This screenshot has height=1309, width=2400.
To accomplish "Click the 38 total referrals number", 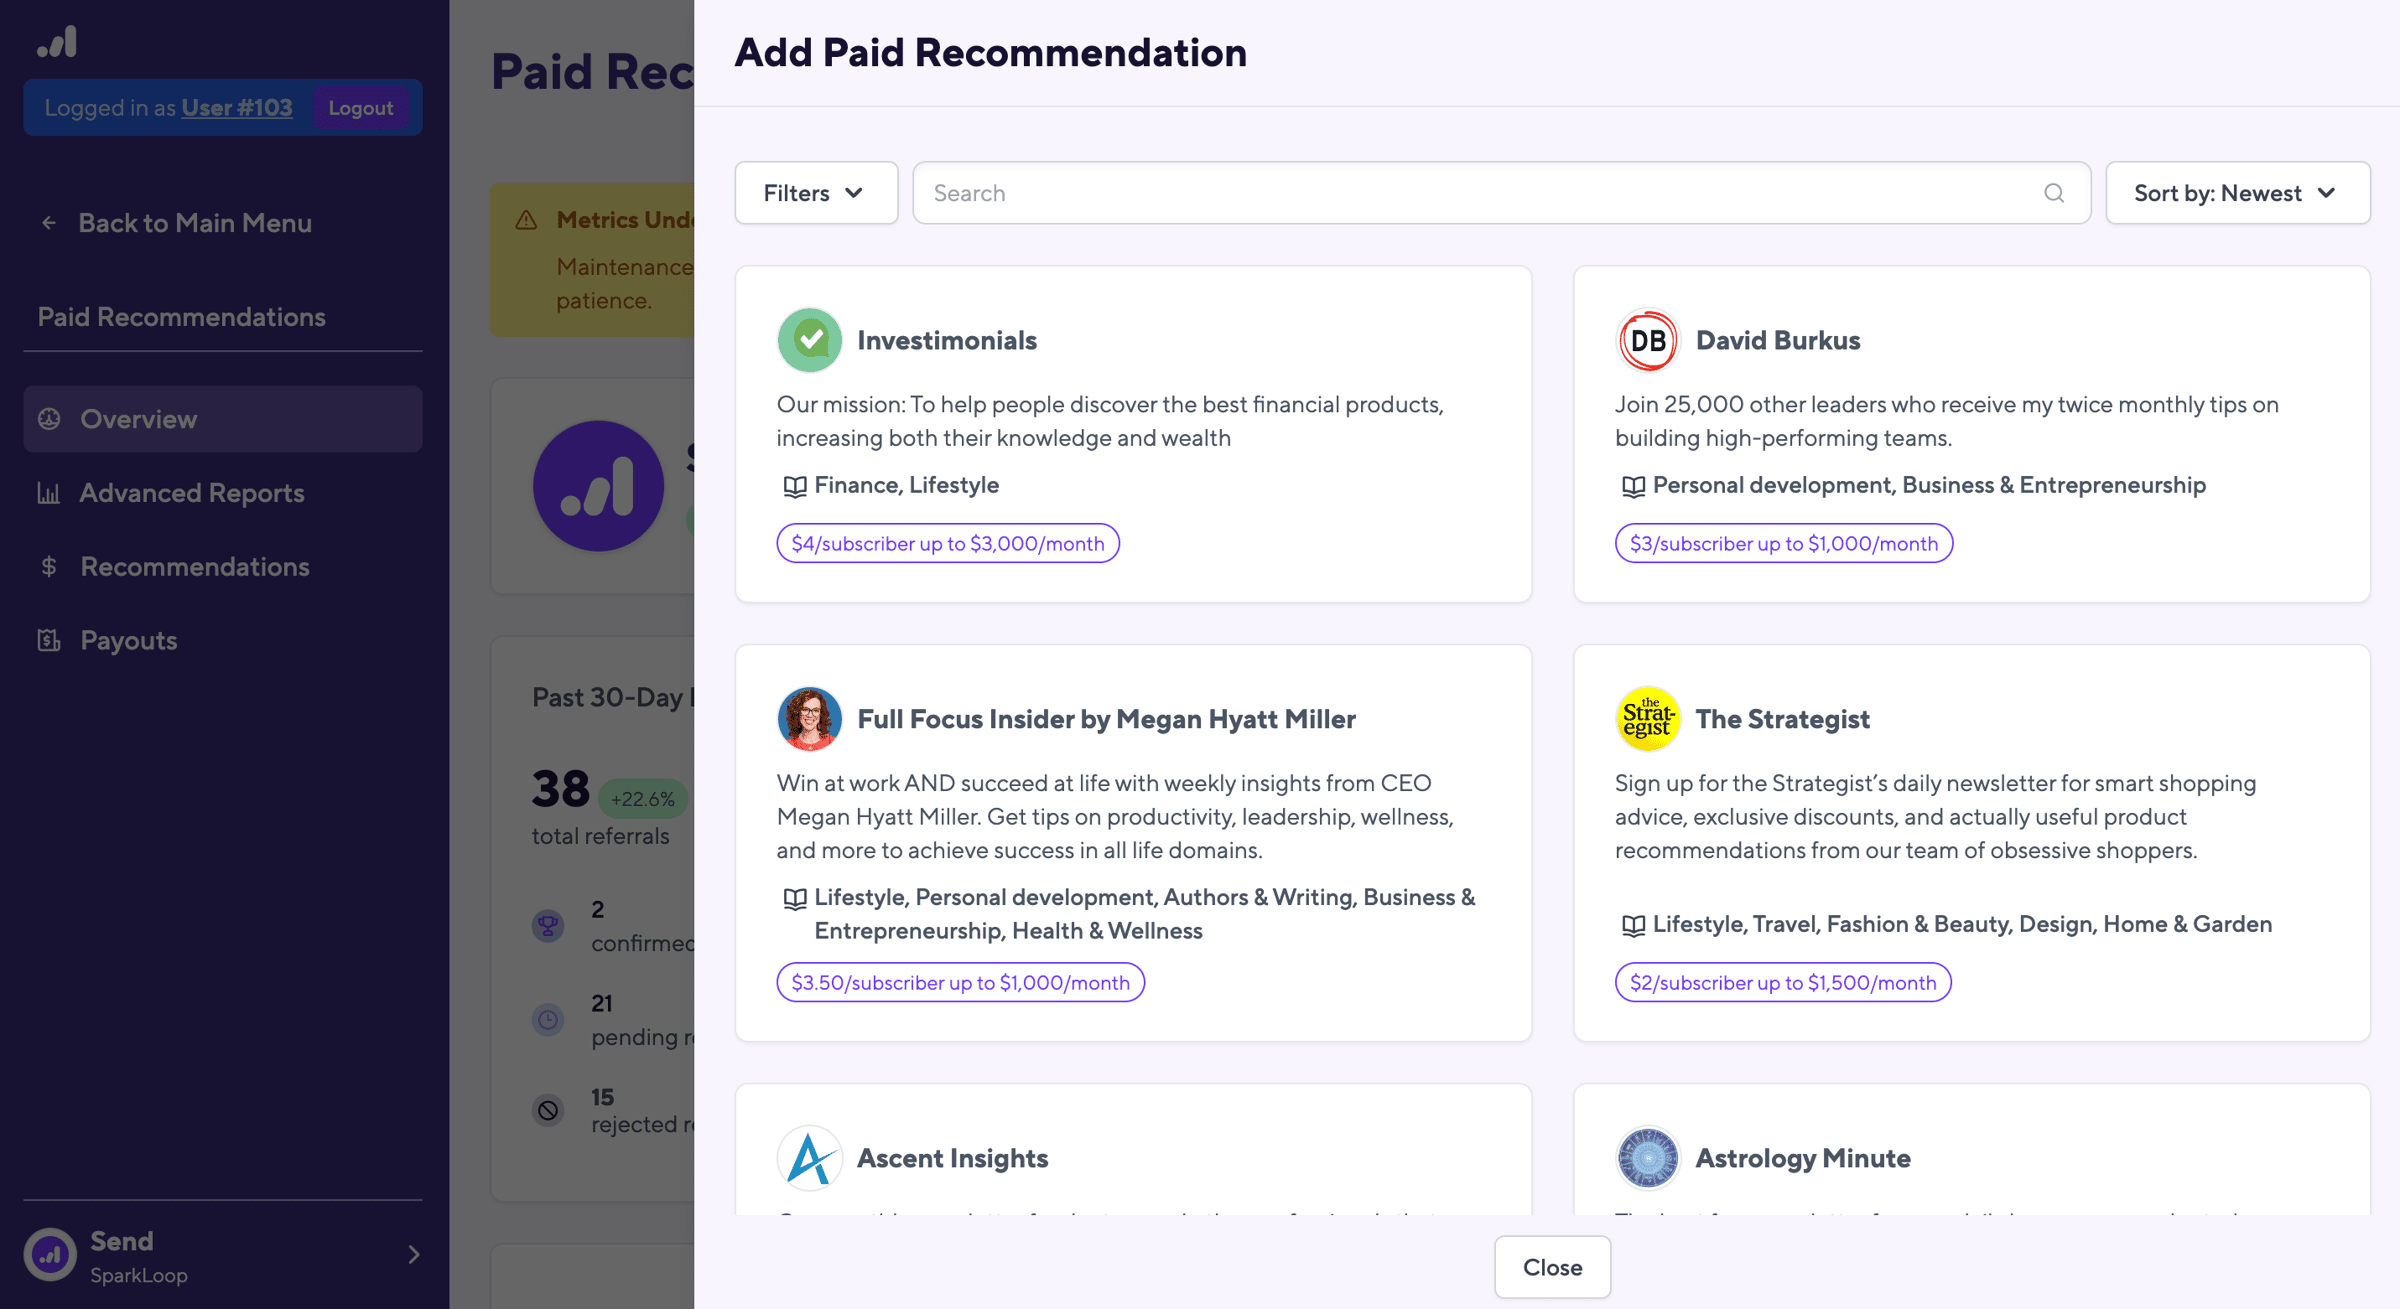I will 561,789.
